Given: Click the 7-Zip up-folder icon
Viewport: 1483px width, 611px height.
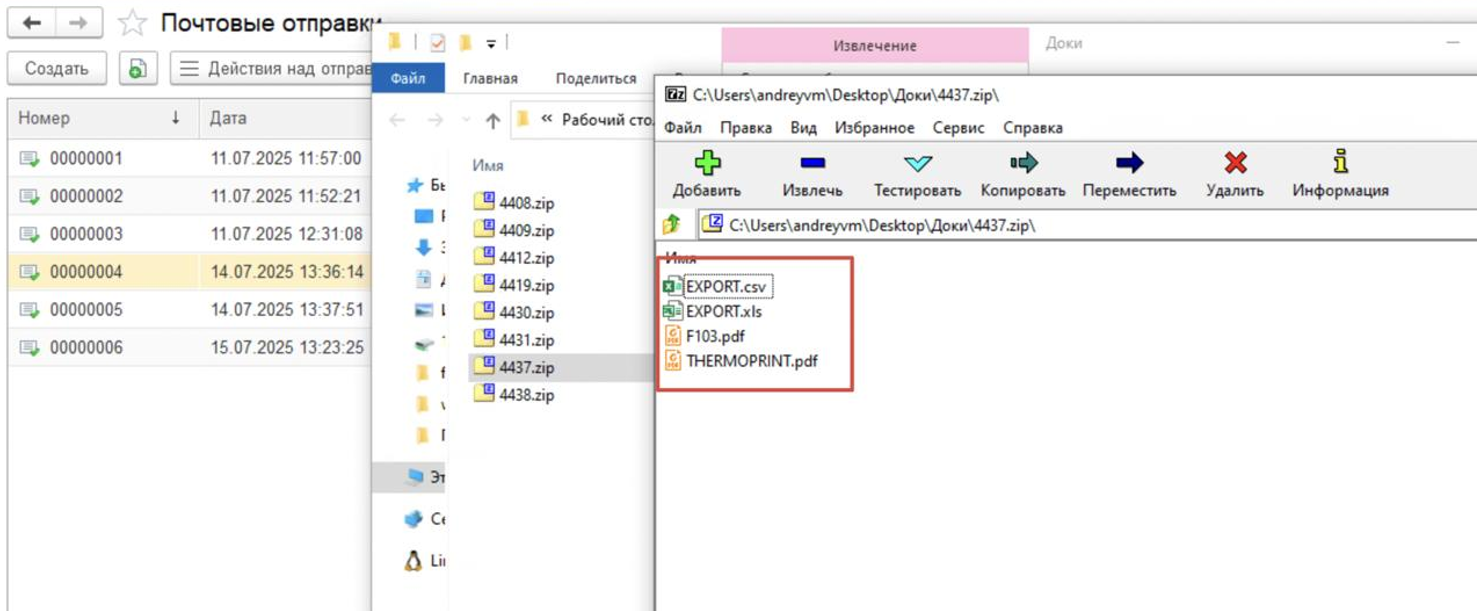Looking at the screenshot, I should 672,225.
